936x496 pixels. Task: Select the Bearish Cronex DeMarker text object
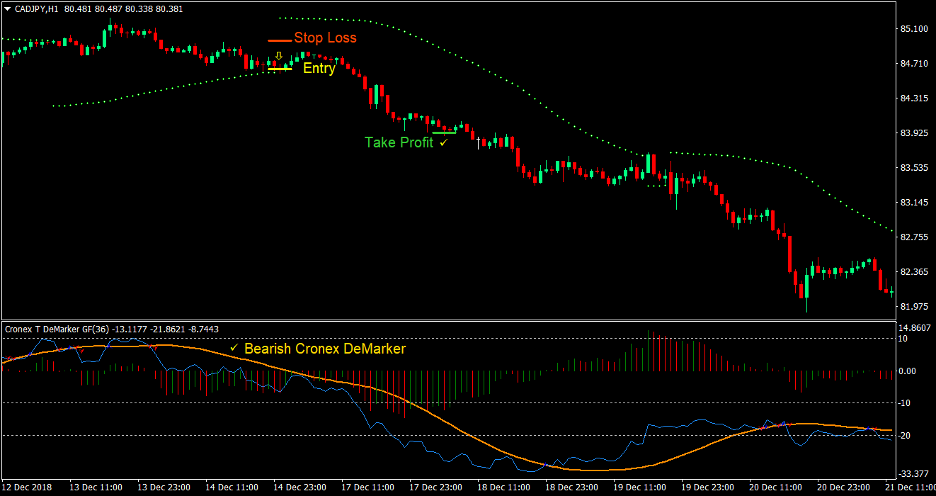coord(325,349)
